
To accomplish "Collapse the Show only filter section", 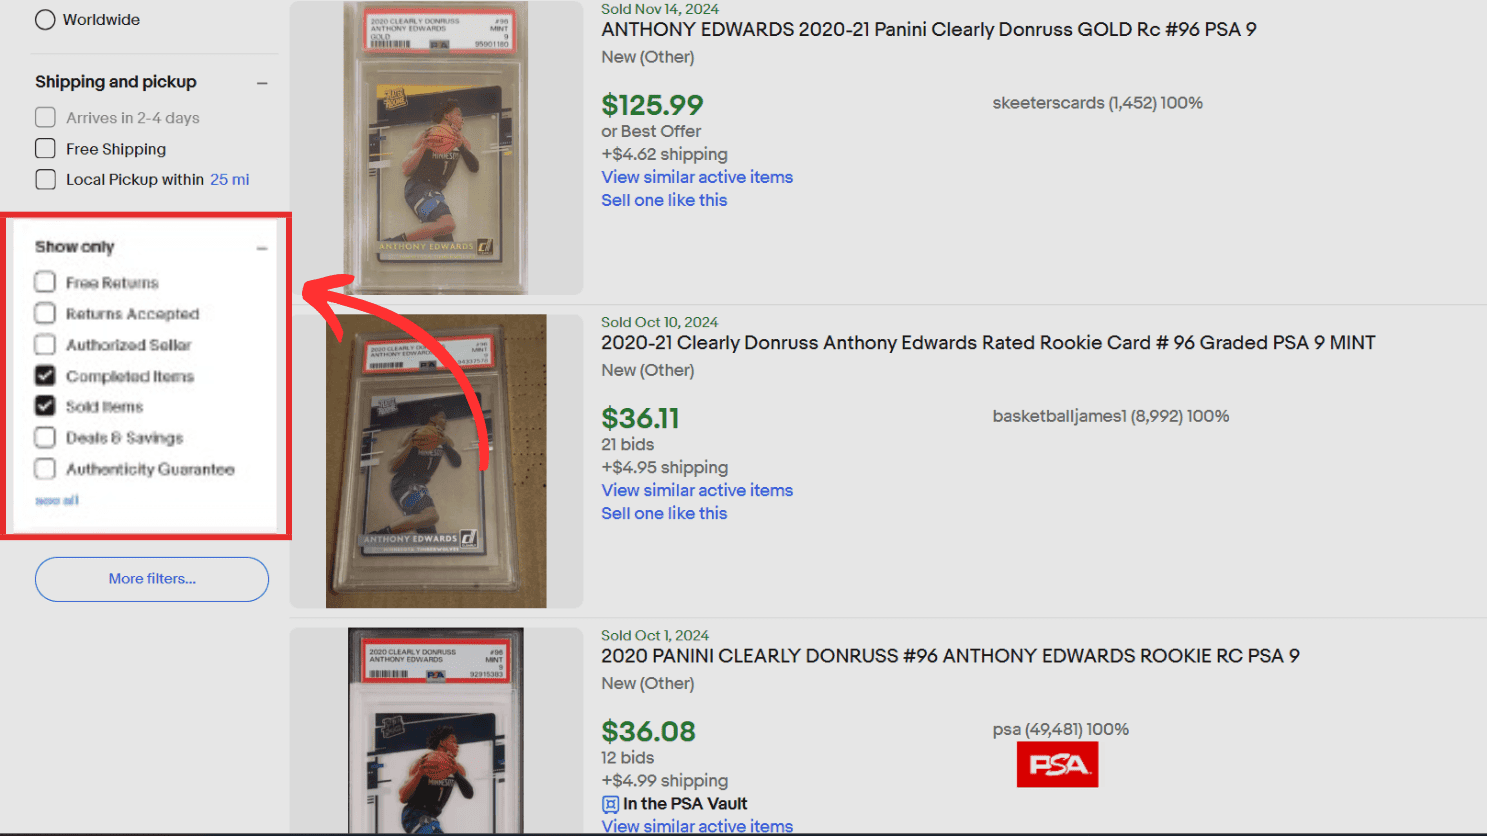I will 262,248.
